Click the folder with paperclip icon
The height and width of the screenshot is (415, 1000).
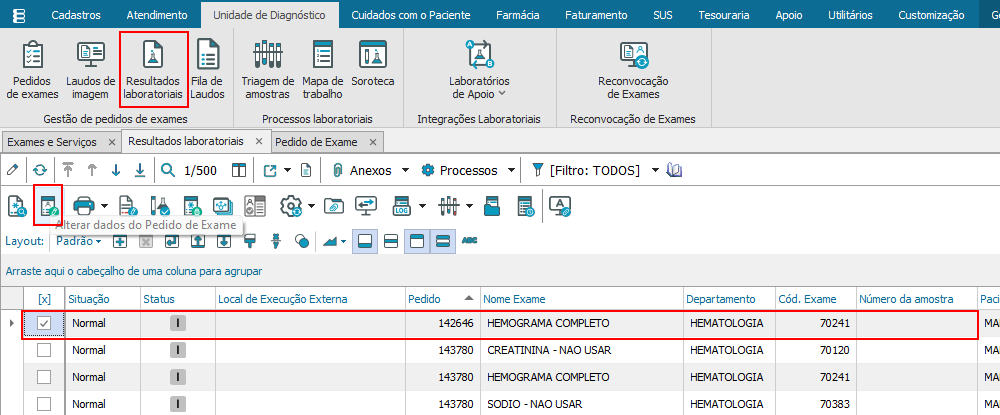click(332, 205)
